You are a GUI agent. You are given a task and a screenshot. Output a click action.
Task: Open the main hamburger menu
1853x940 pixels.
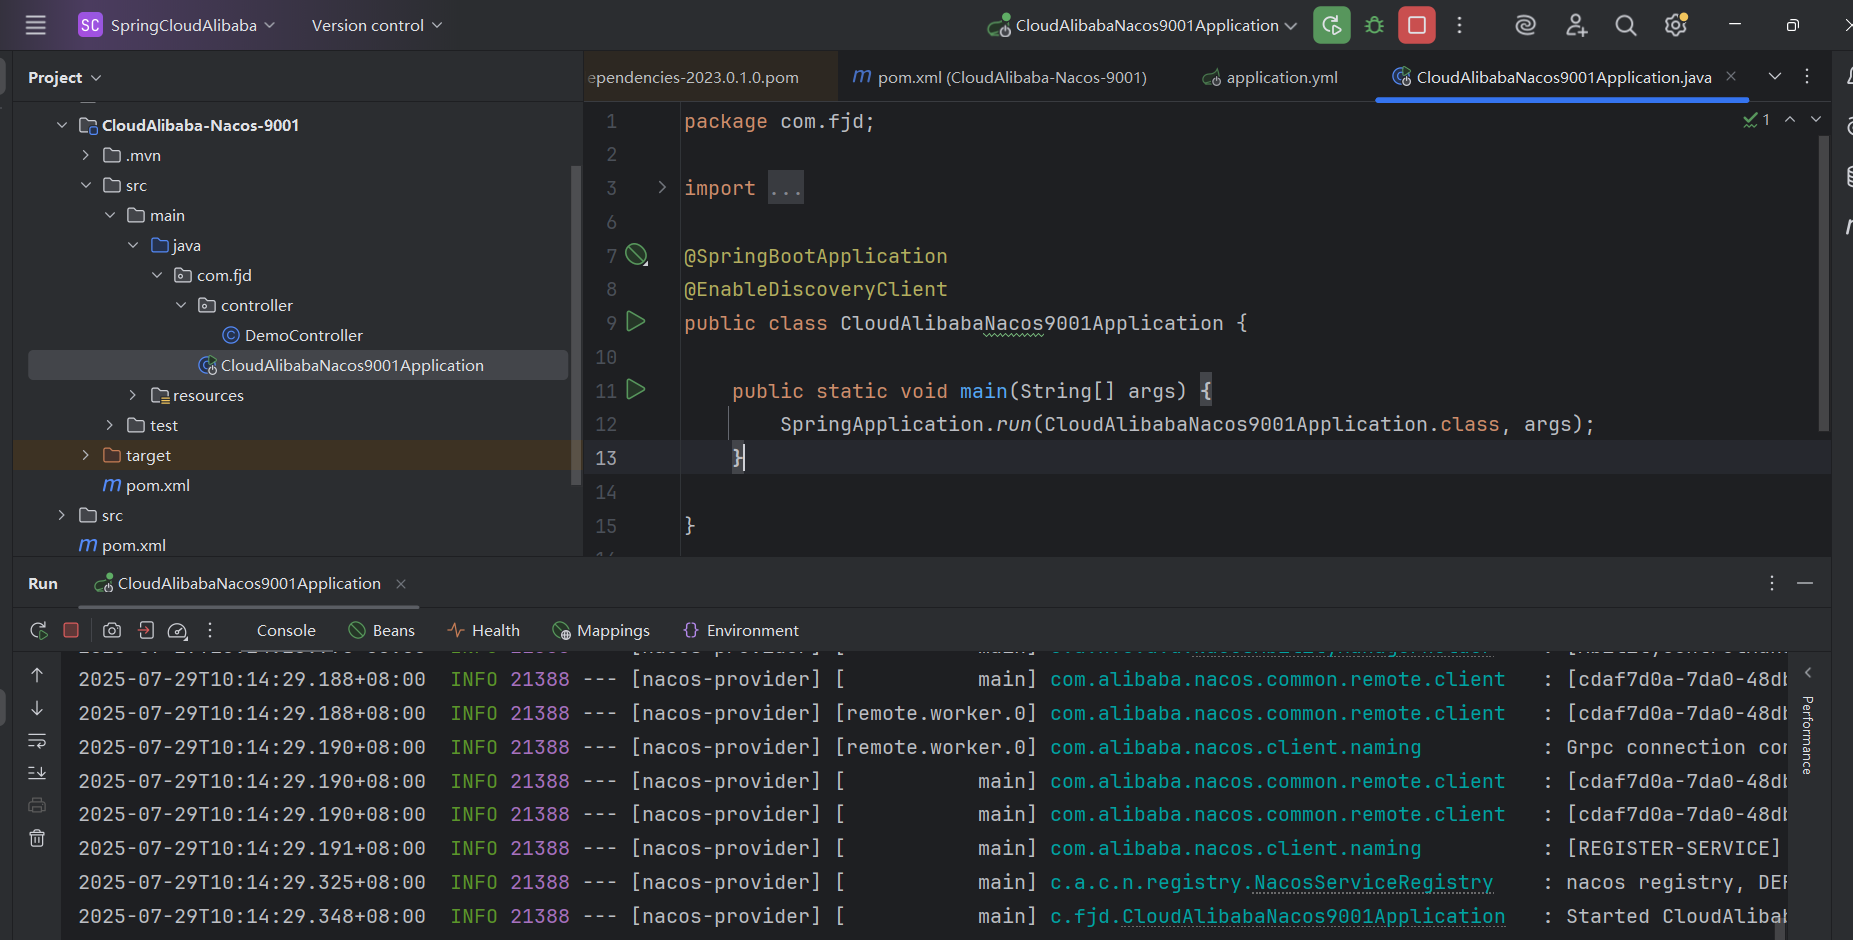[x=36, y=25]
